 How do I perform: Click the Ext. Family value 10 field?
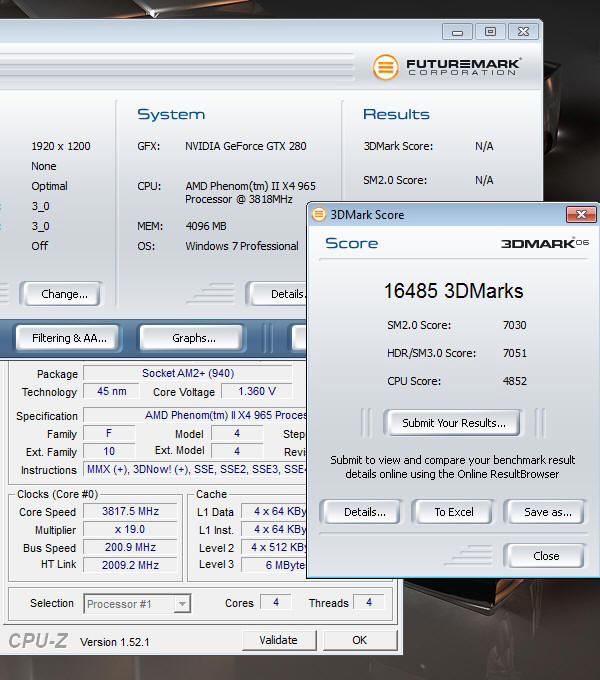point(109,451)
